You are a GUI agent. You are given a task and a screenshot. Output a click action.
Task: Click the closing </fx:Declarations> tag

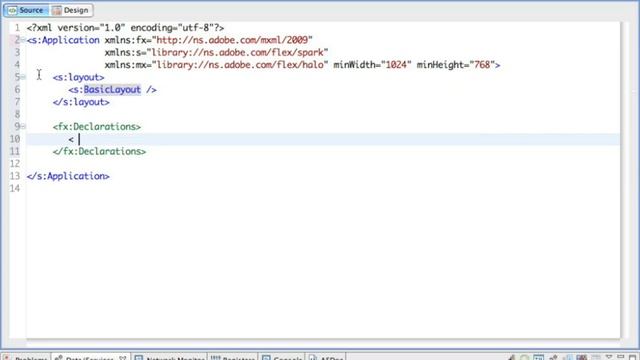click(x=99, y=151)
